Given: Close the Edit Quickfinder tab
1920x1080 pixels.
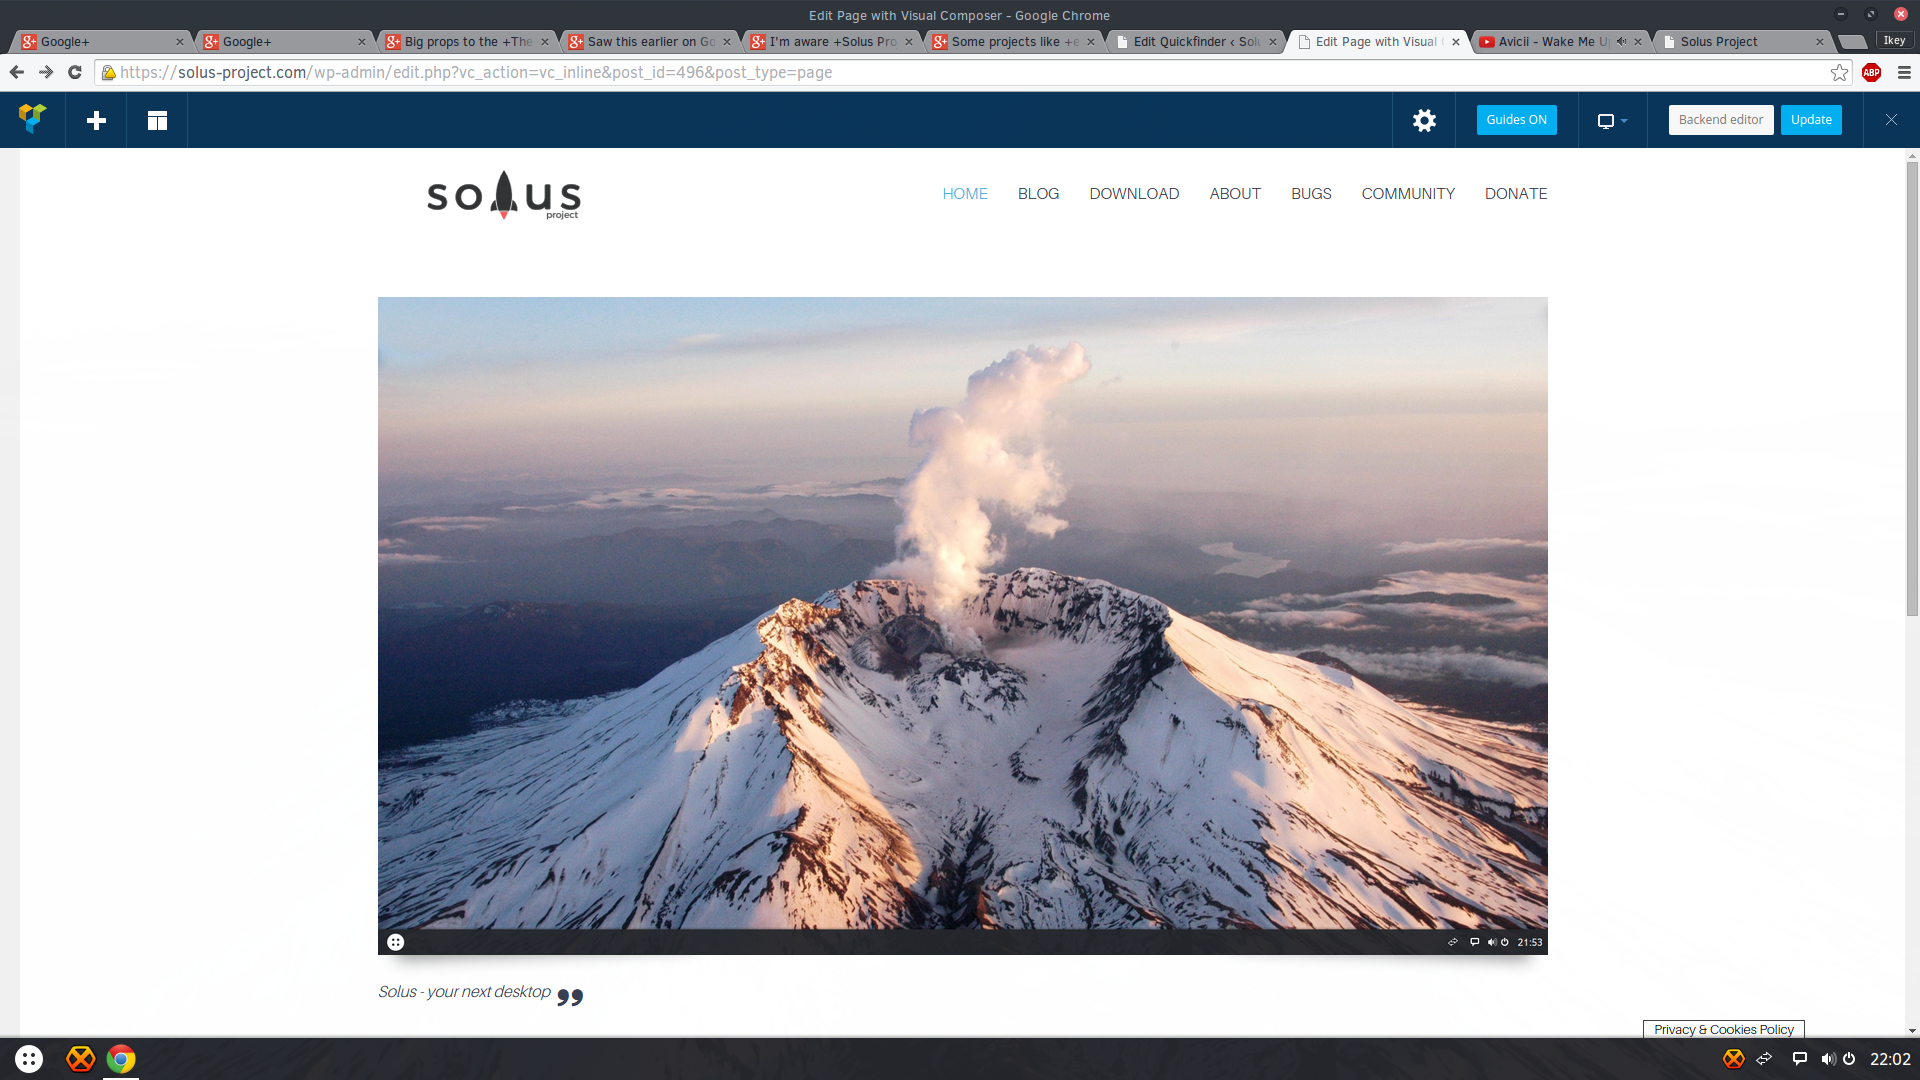Looking at the screenshot, I should pyautogui.click(x=1273, y=42).
